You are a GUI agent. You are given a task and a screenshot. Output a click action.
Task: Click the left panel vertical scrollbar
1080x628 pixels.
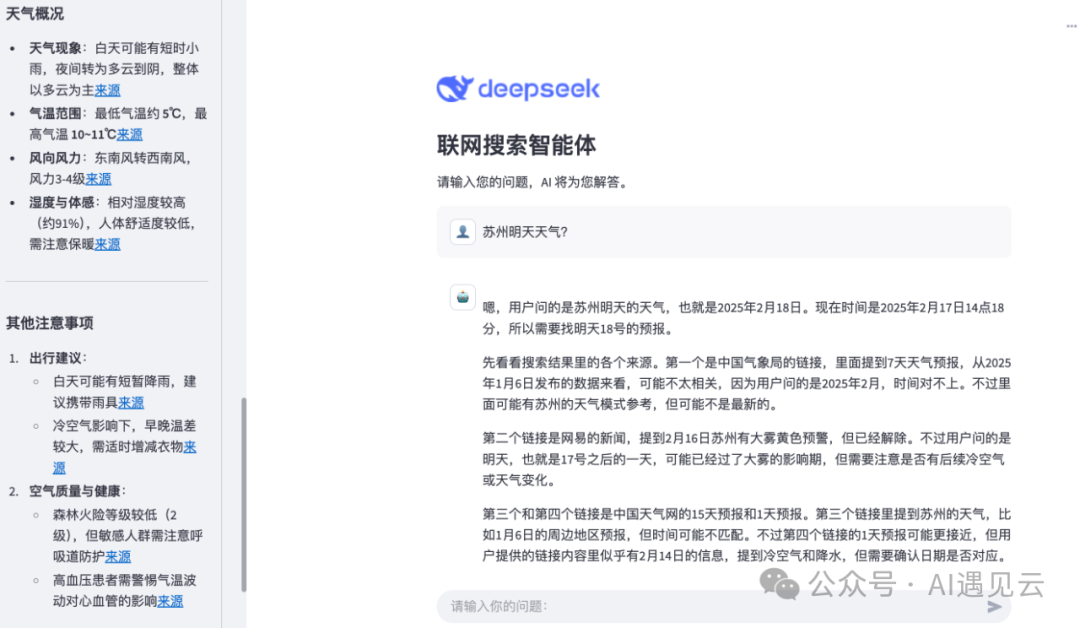244,494
